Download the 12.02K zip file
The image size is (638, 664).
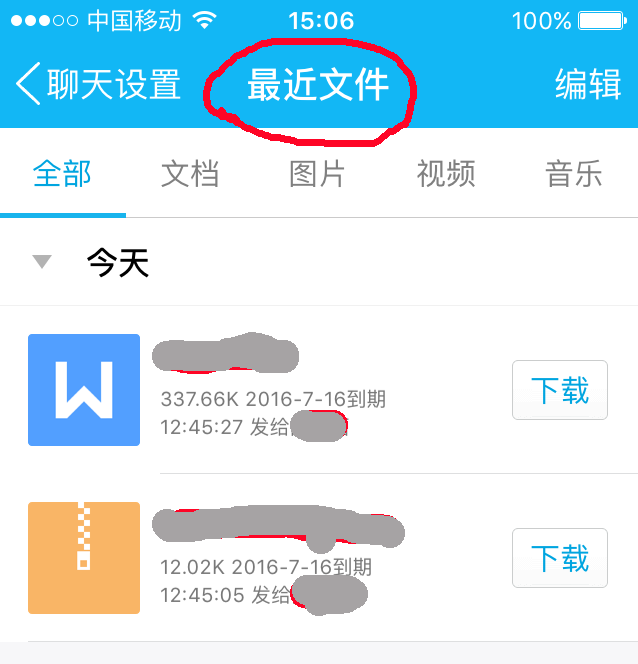click(560, 558)
